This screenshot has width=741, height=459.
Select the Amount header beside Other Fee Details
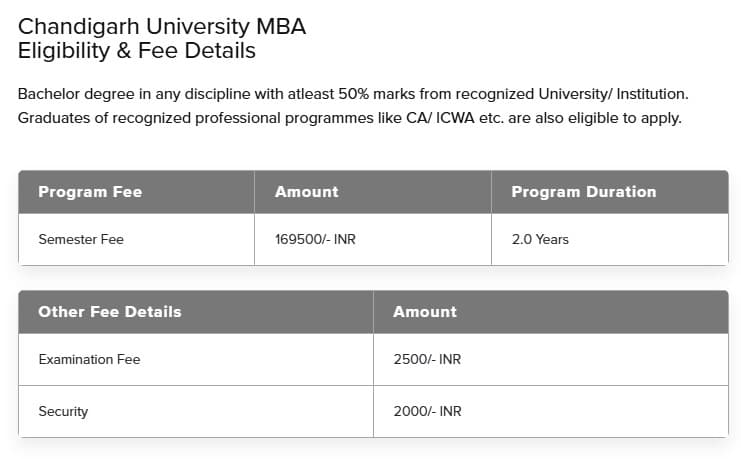425,312
